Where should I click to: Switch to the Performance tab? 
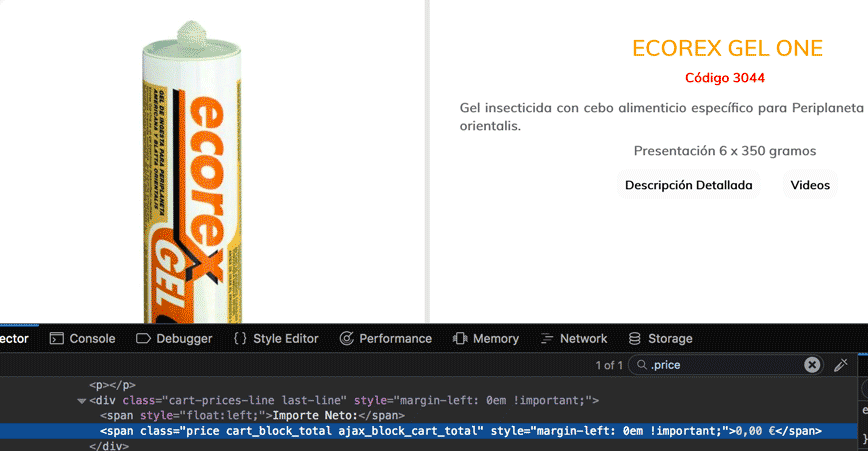click(x=386, y=339)
